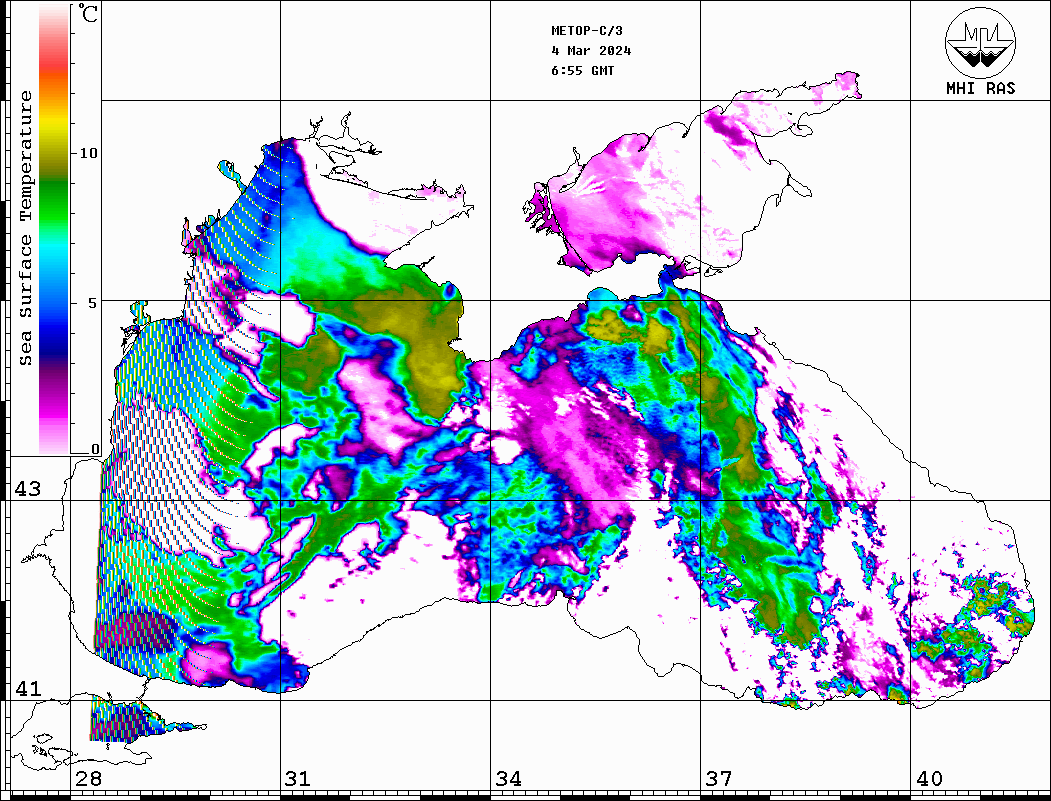The width and height of the screenshot is (1051, 801).
Task: Select the 'METOP-C/3' satellite label
Action: [x=587, y=31]
